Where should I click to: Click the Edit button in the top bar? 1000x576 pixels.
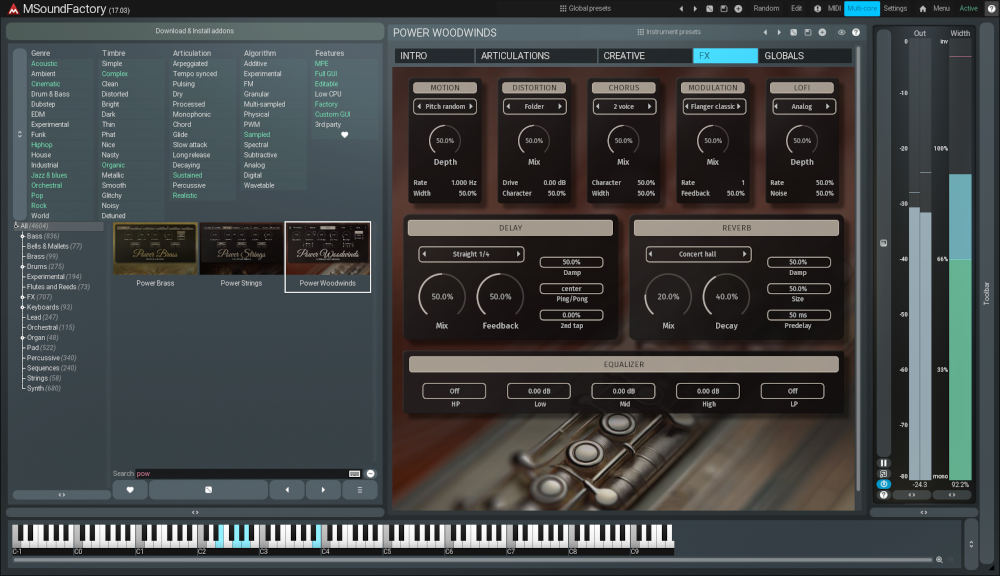tap(798, 8)
